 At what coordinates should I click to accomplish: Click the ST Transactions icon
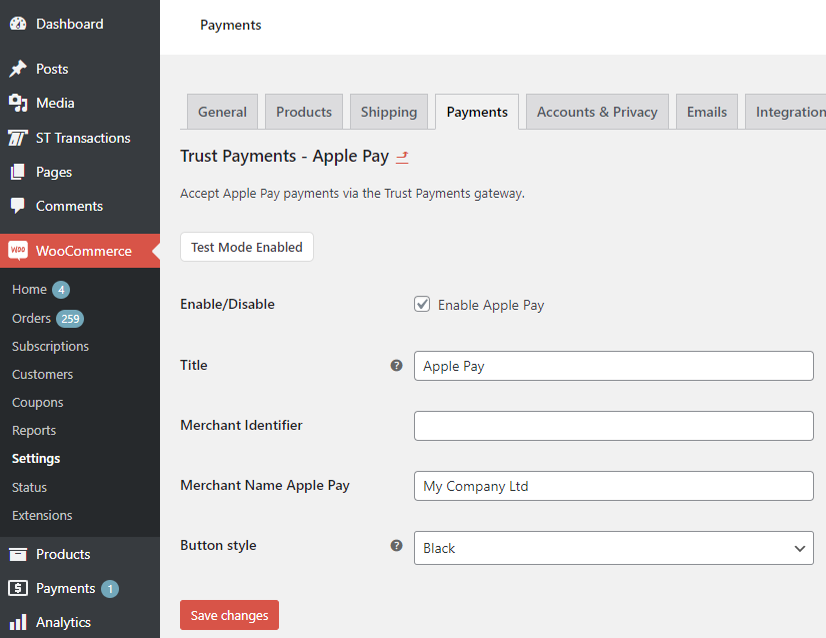18,138
